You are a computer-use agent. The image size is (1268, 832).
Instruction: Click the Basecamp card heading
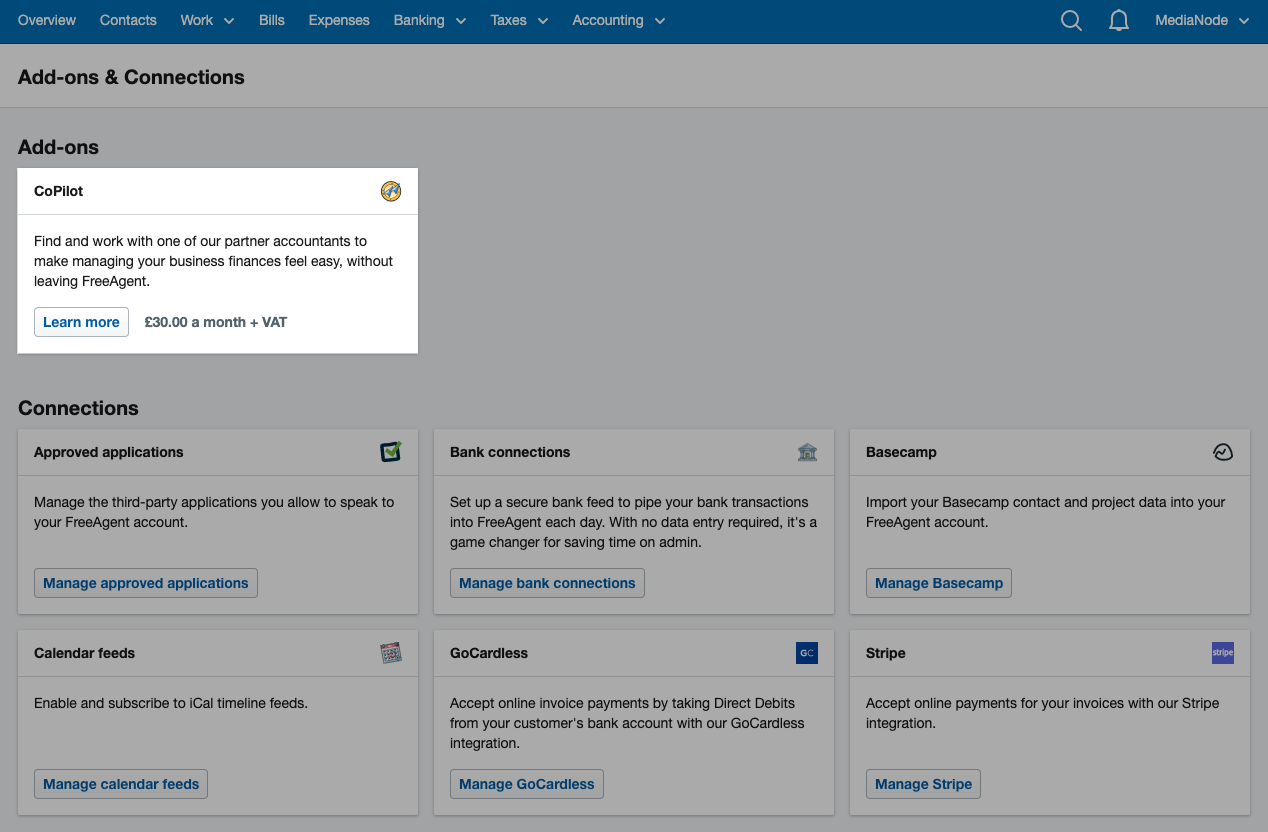click(x=901, y=452)
